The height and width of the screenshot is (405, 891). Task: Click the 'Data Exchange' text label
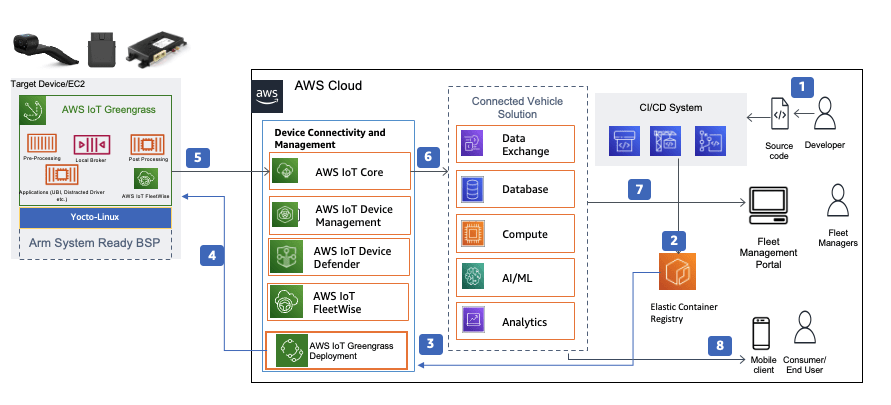coord(526,145)
